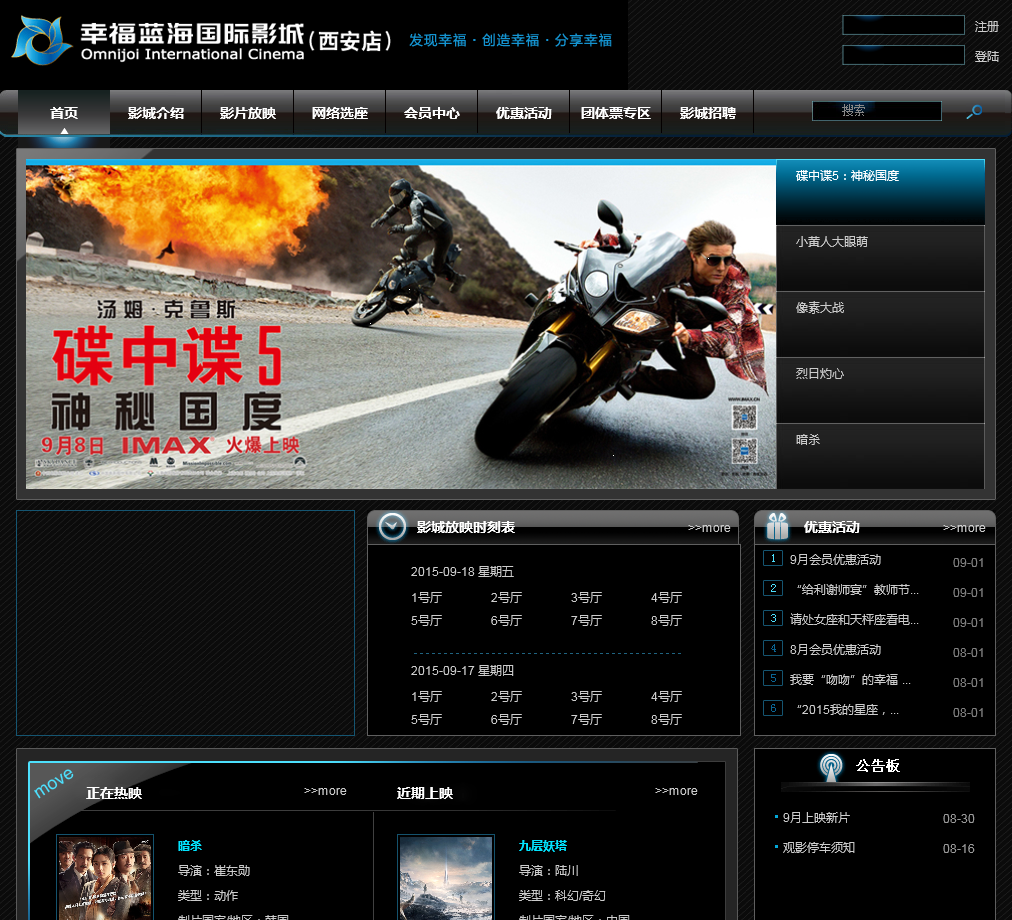This screenshot has height=920, width=1012.
Task: Open the 观影停车须知 announcement
Action: [818, 847]
